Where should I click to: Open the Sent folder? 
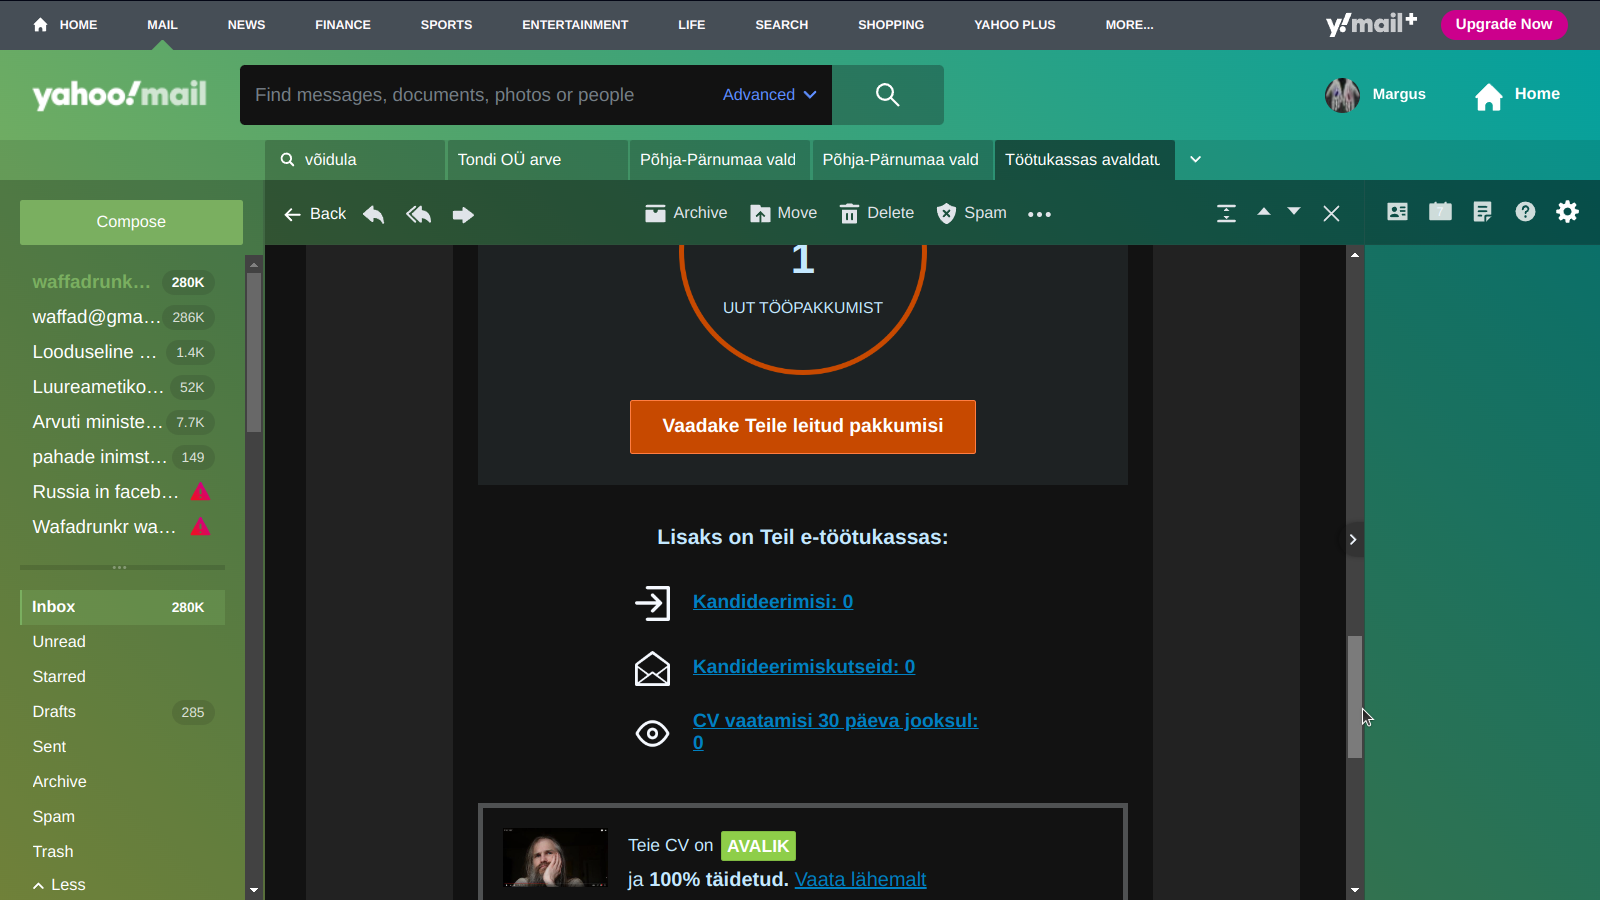click(x=49, y=747)
